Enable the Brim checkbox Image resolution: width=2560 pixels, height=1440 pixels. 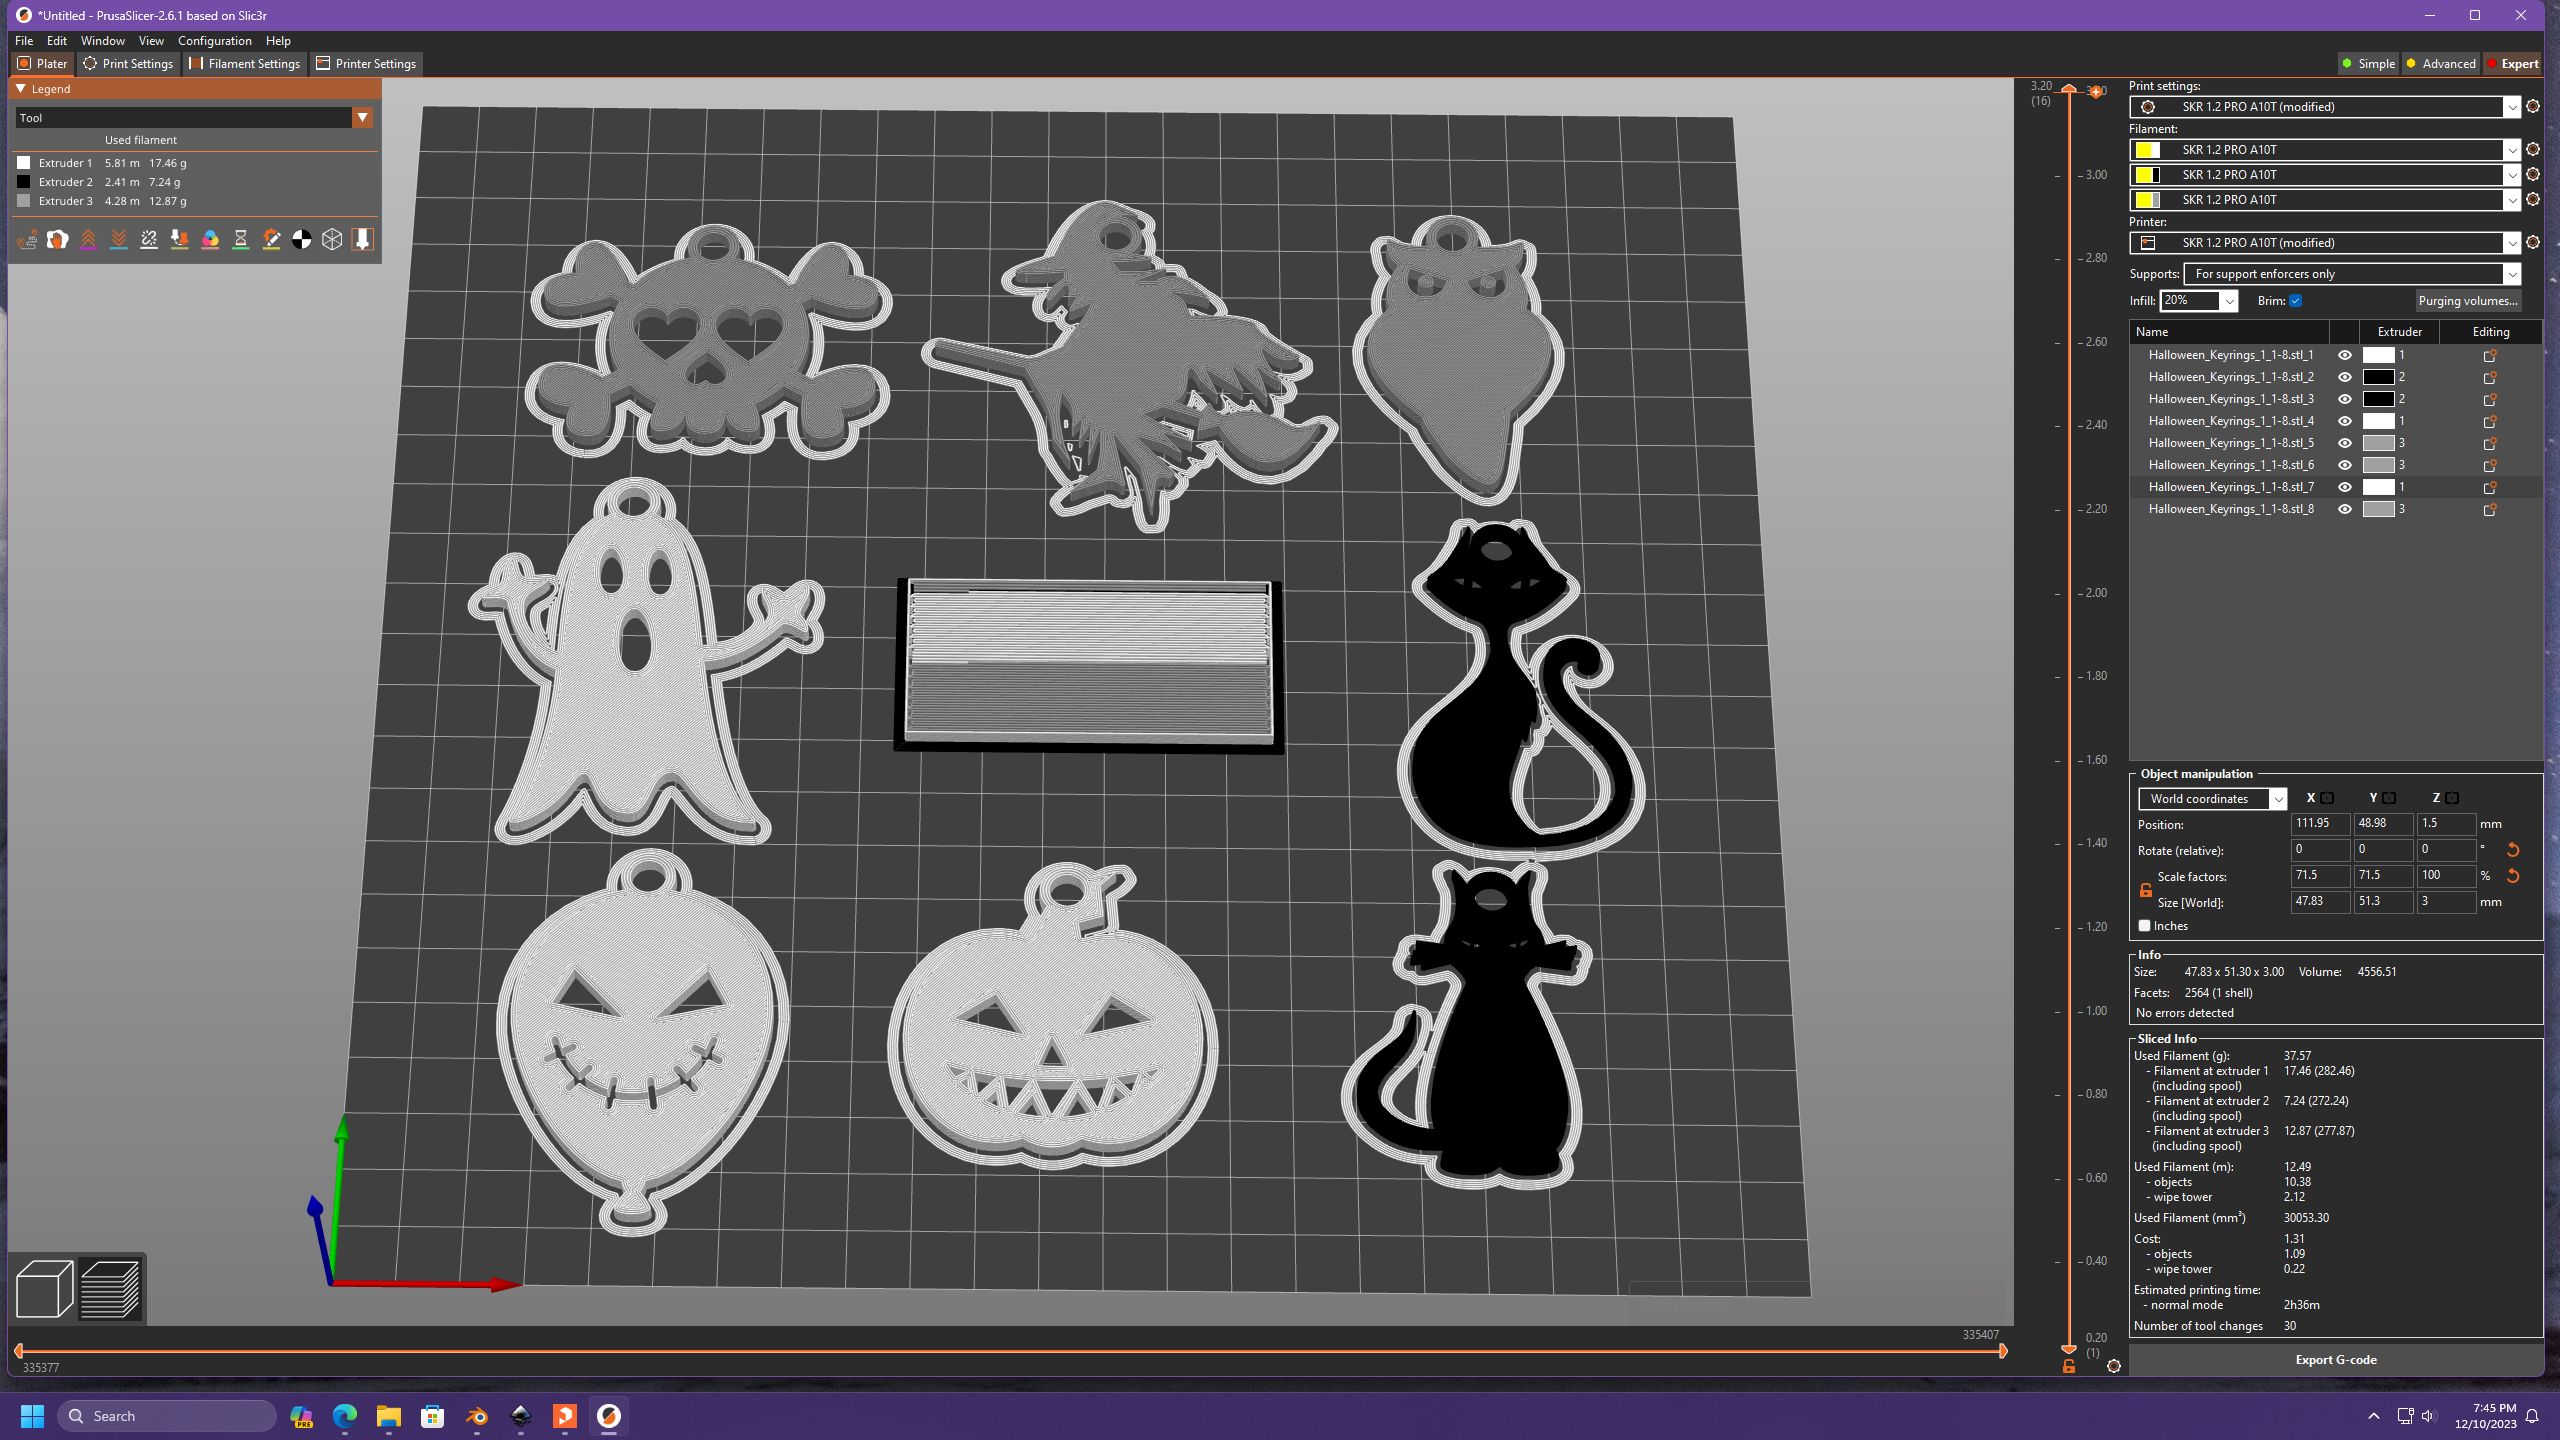2296,301
